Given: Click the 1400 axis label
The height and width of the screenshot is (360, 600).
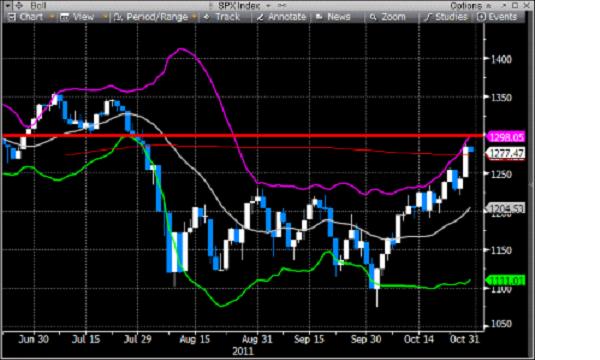Looking at the screenshot, I should click(x=501, y=59).
